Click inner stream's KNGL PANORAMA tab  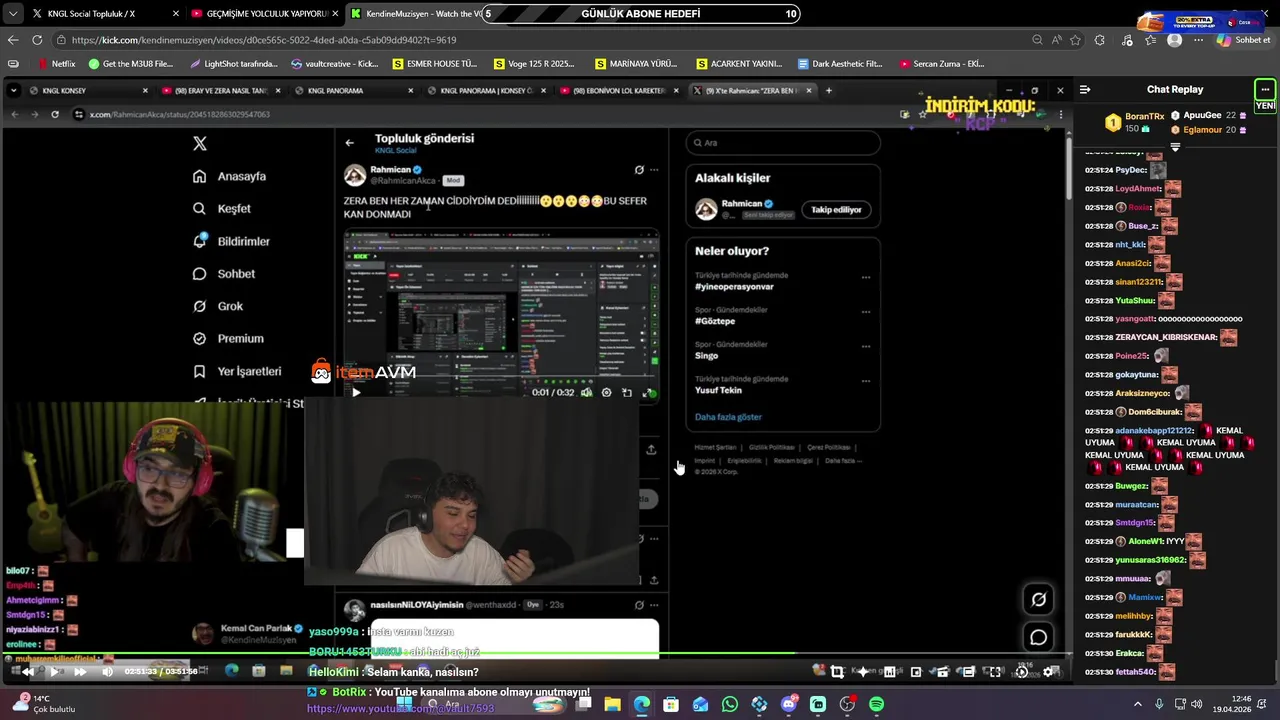(x=355, y=90)
